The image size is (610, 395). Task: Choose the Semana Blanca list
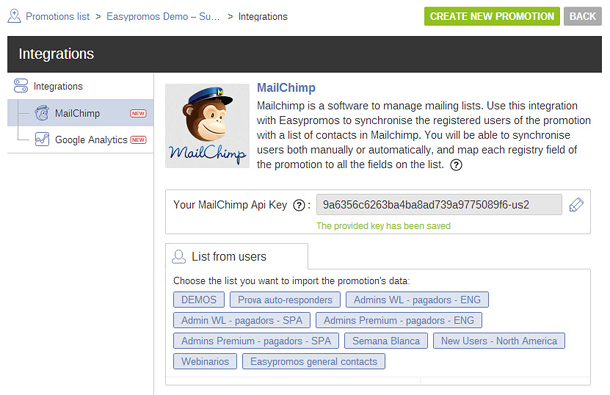[386, 341]
